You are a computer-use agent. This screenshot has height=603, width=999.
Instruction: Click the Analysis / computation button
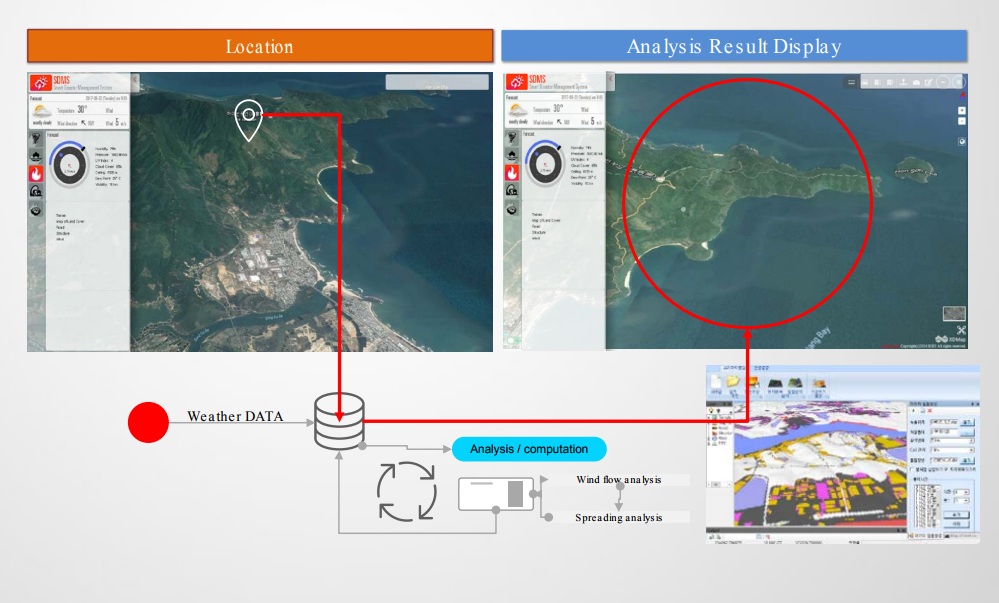pos(529,449)
